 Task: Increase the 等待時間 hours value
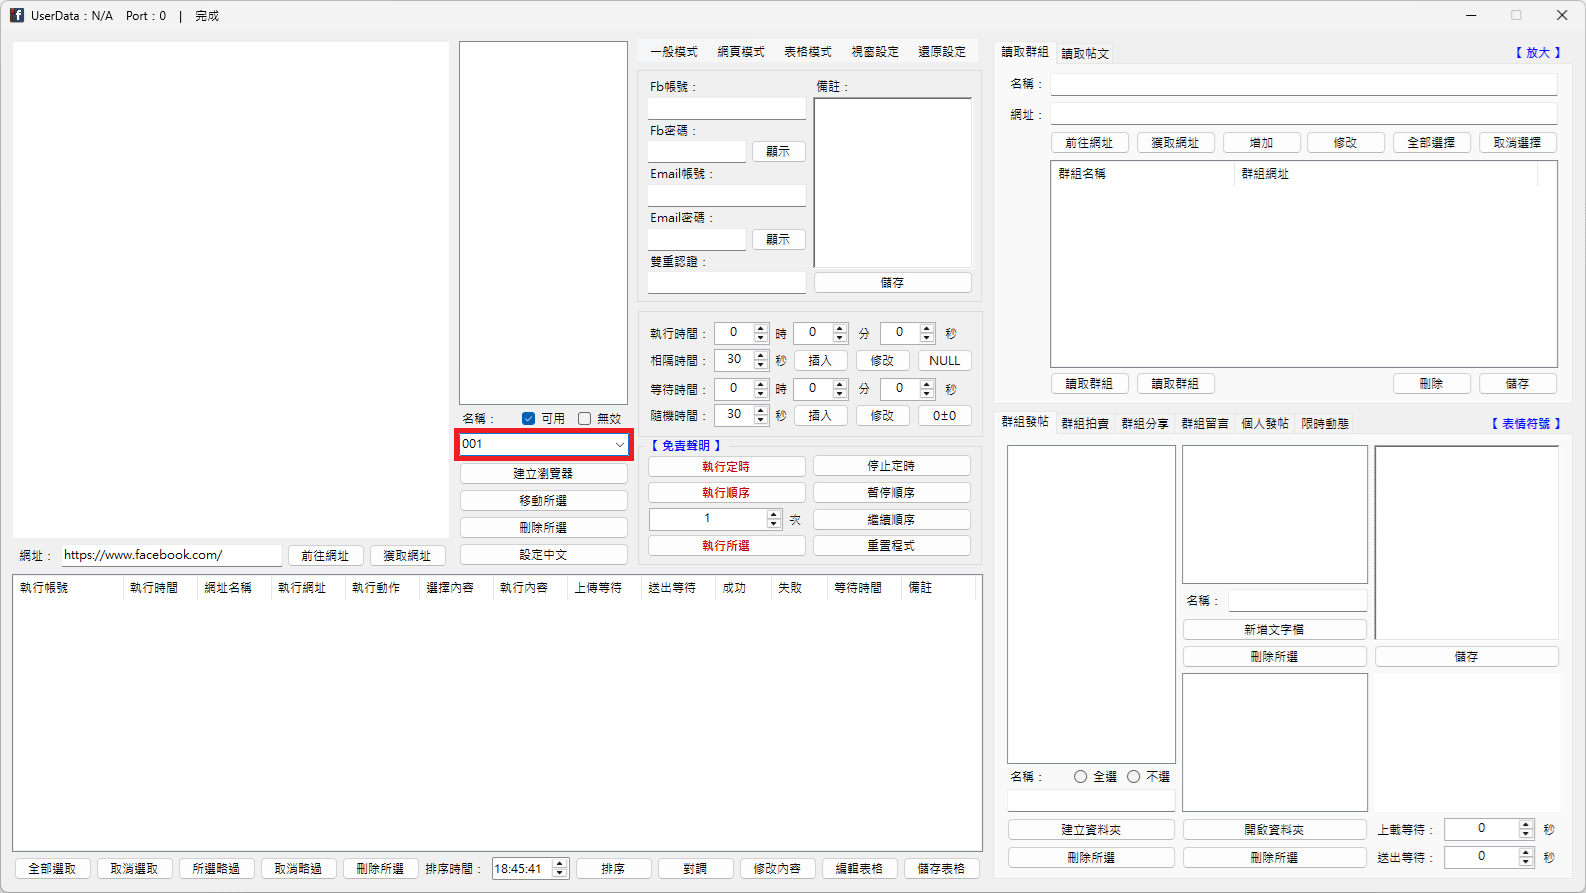[x=761, y=384]
